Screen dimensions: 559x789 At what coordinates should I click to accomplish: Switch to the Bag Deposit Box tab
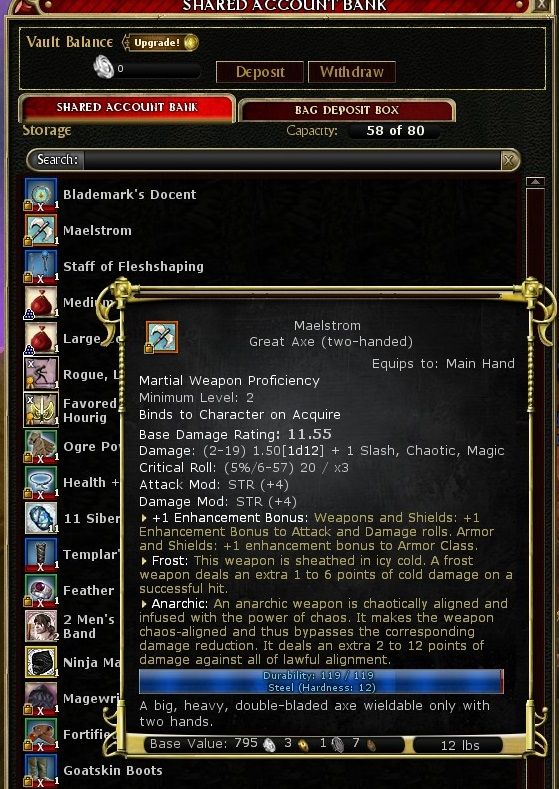click(347, 110)
